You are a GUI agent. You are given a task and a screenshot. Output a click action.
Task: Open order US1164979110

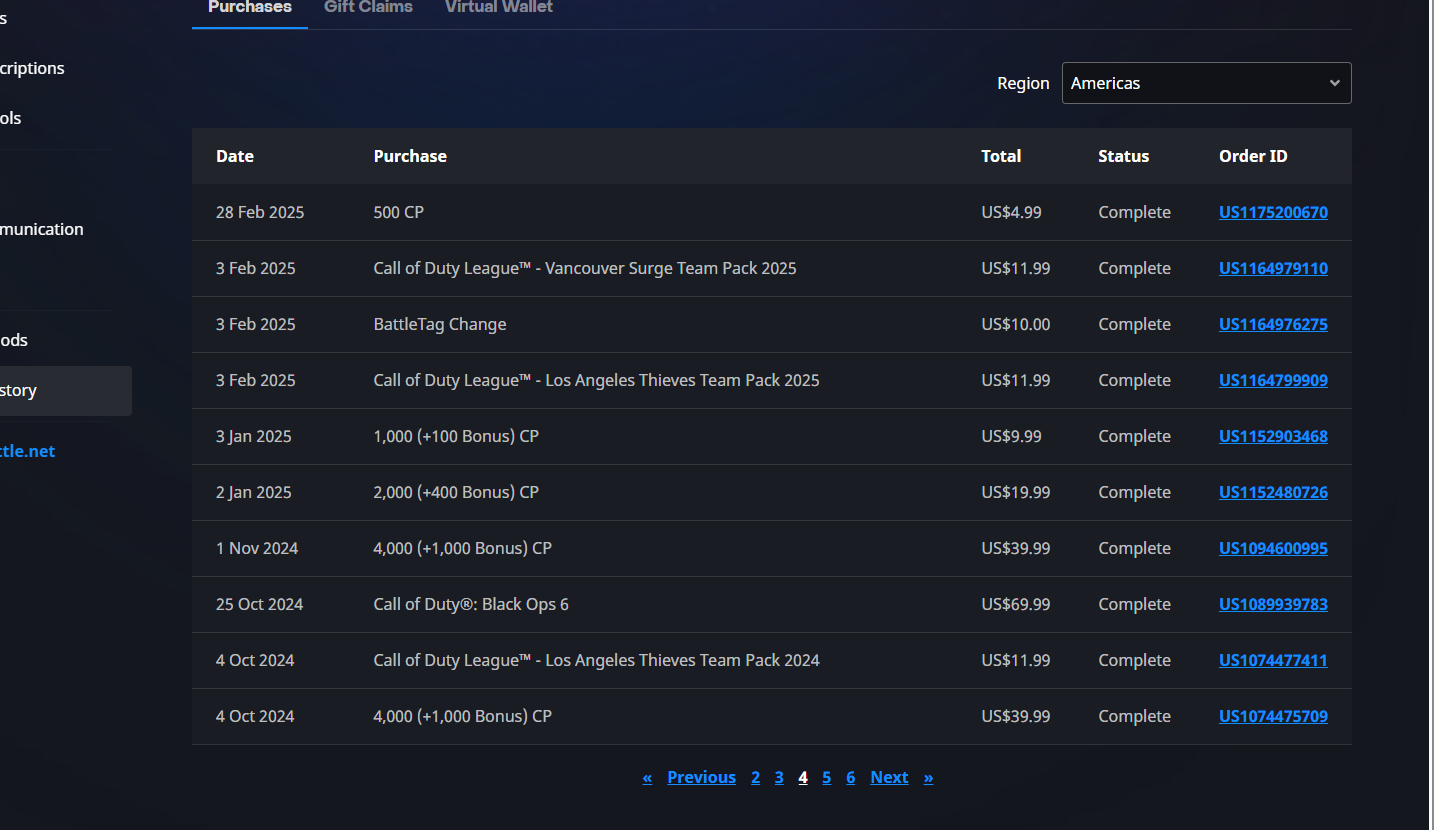point(1273,268)
